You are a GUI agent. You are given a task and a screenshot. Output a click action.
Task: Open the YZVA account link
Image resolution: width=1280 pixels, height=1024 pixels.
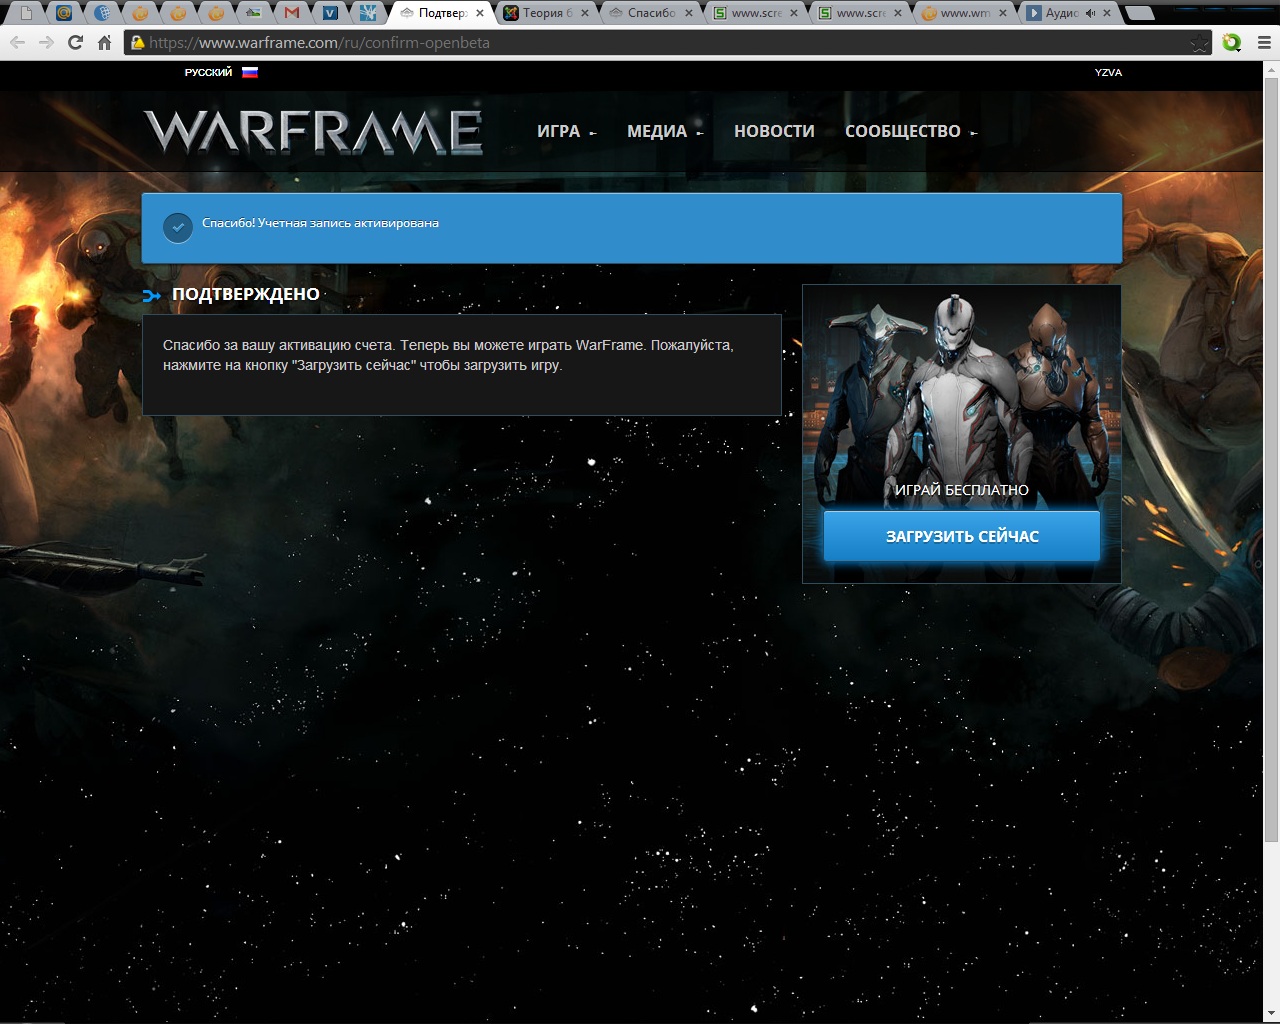click(1108, 73)
